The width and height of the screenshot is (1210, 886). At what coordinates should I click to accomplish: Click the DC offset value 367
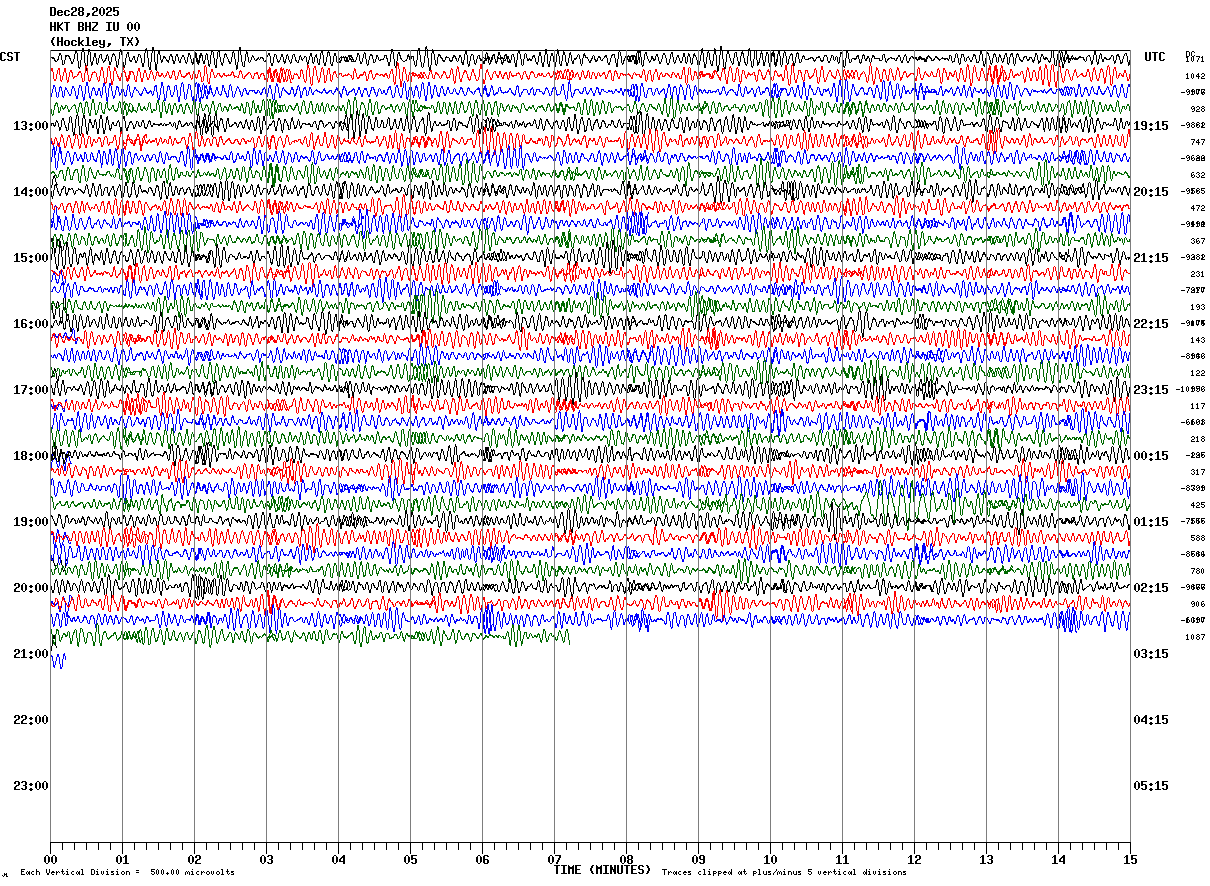[1197, 241]
